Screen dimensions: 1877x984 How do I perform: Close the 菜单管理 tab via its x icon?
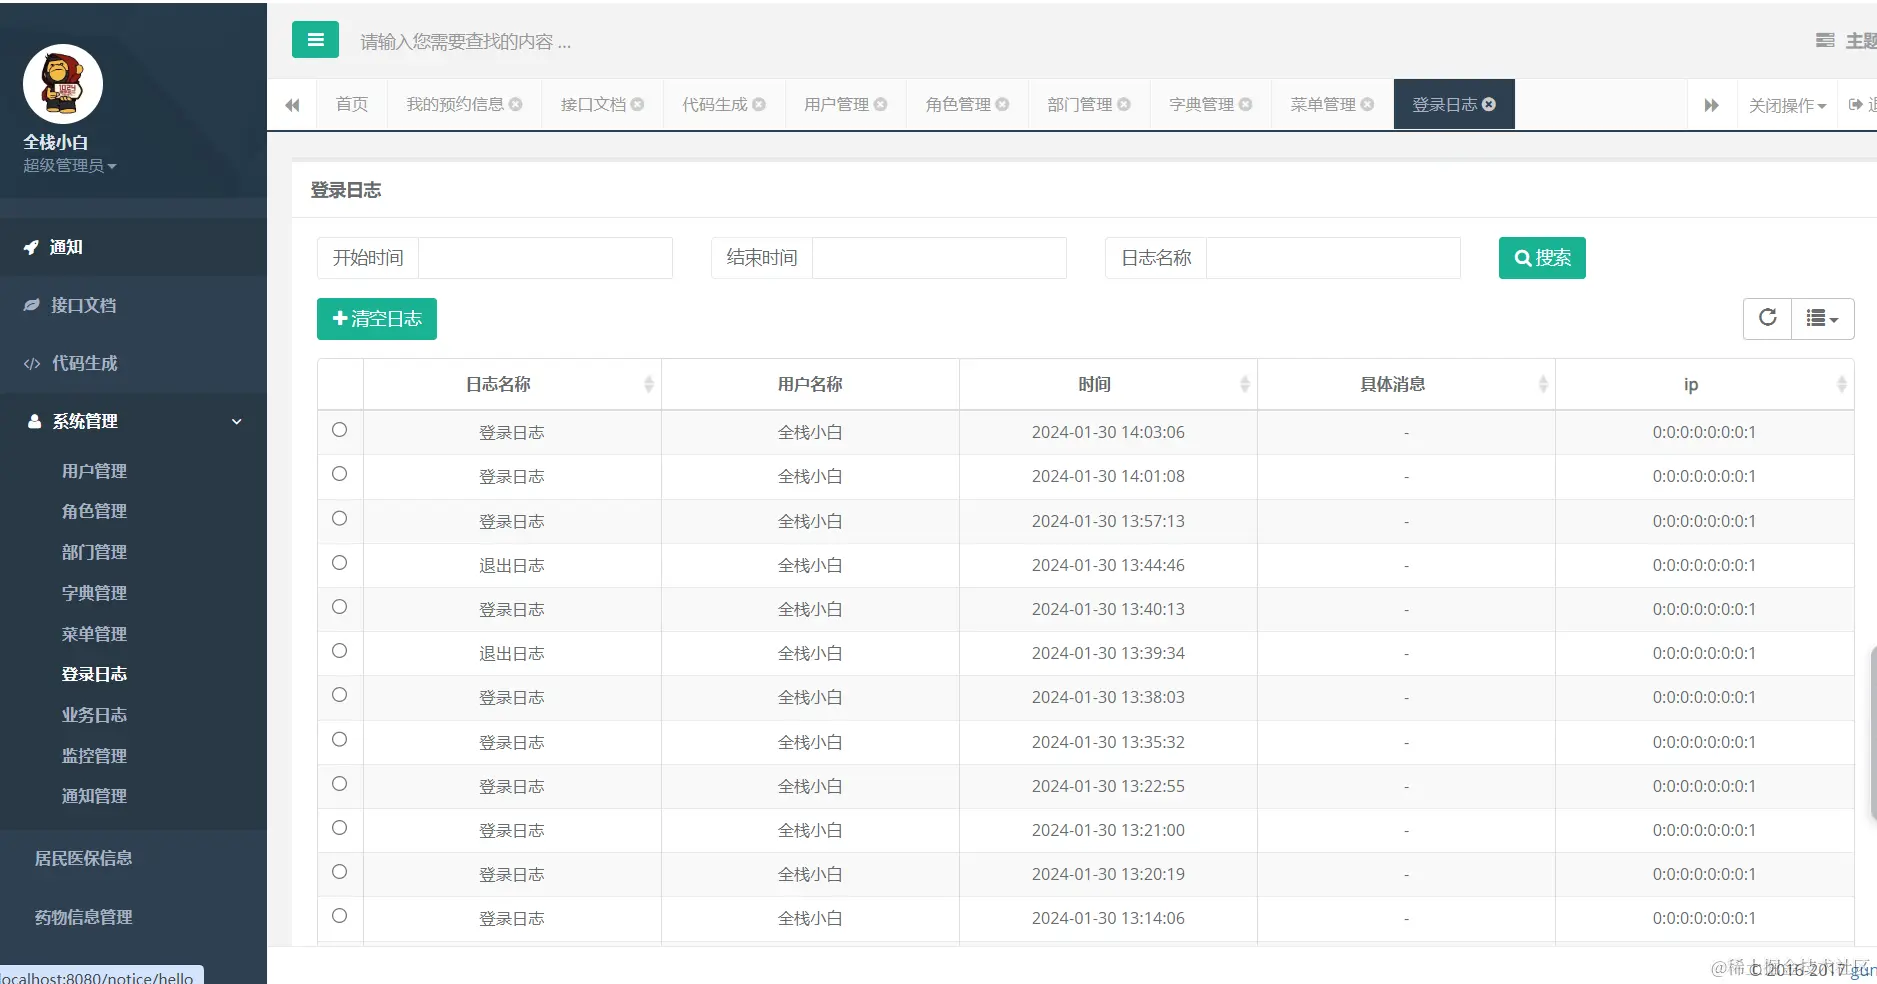click(1367, 104)
